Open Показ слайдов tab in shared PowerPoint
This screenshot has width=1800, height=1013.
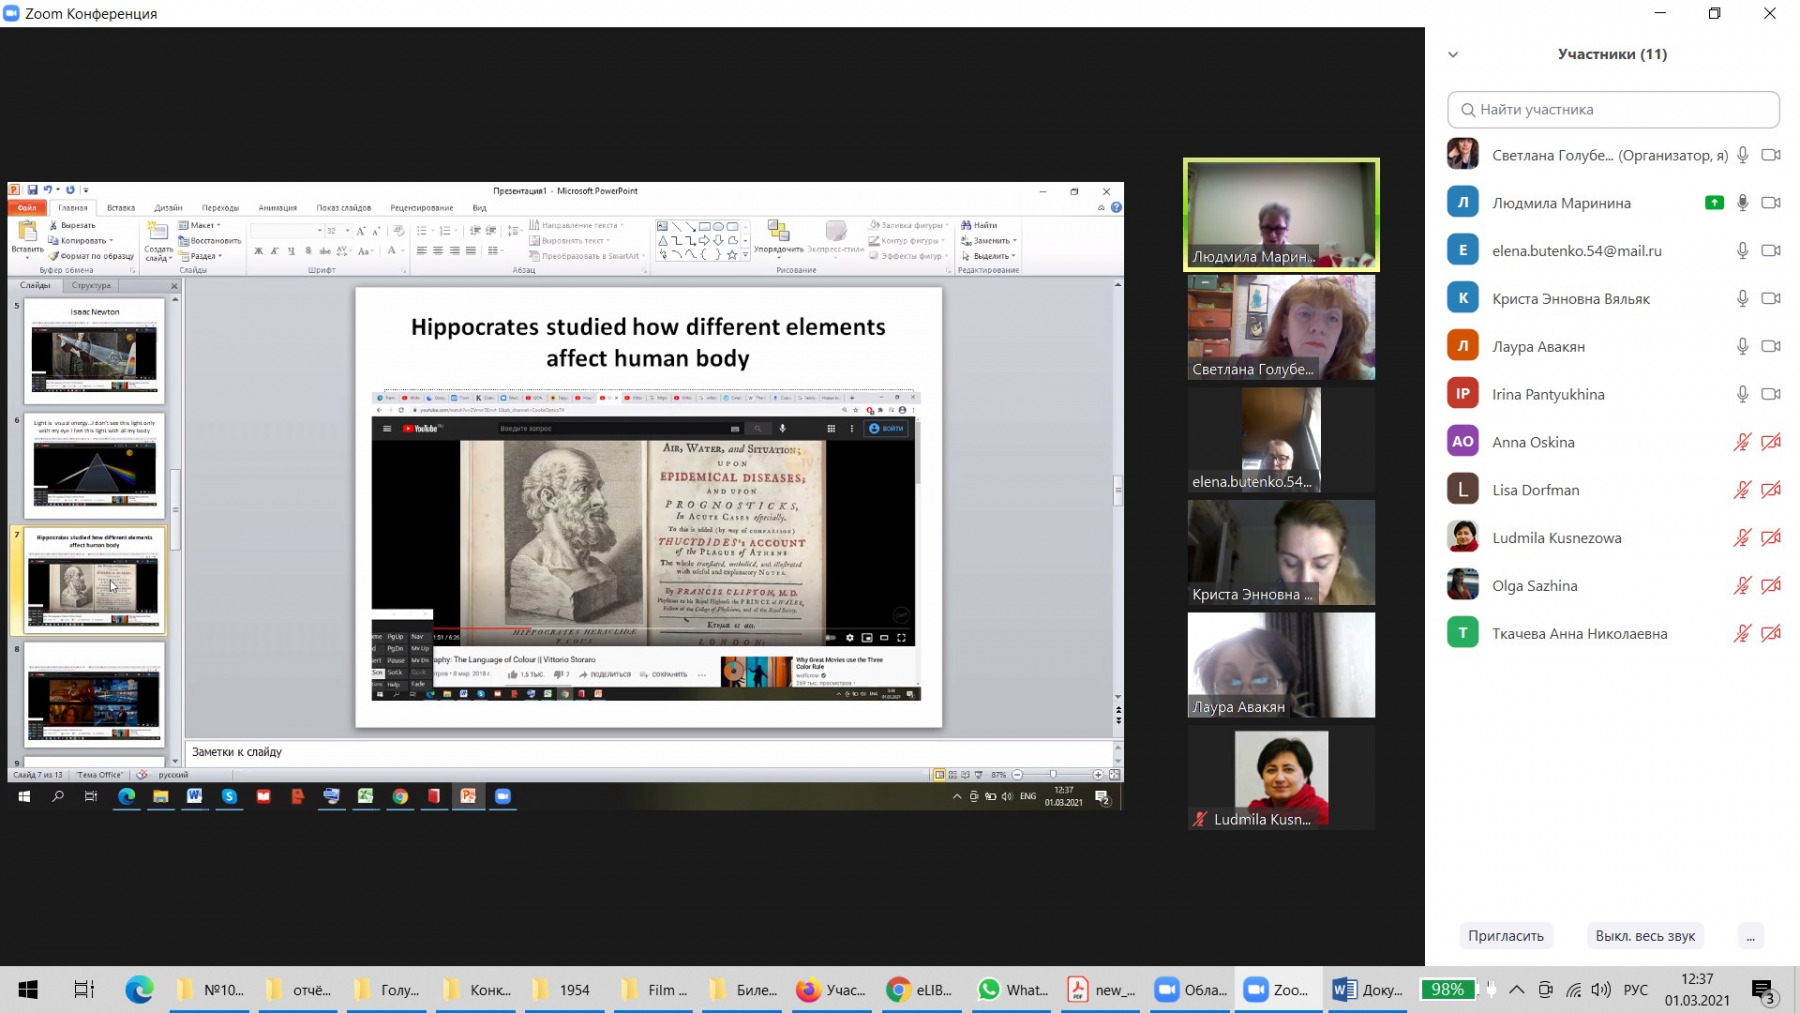343,208
